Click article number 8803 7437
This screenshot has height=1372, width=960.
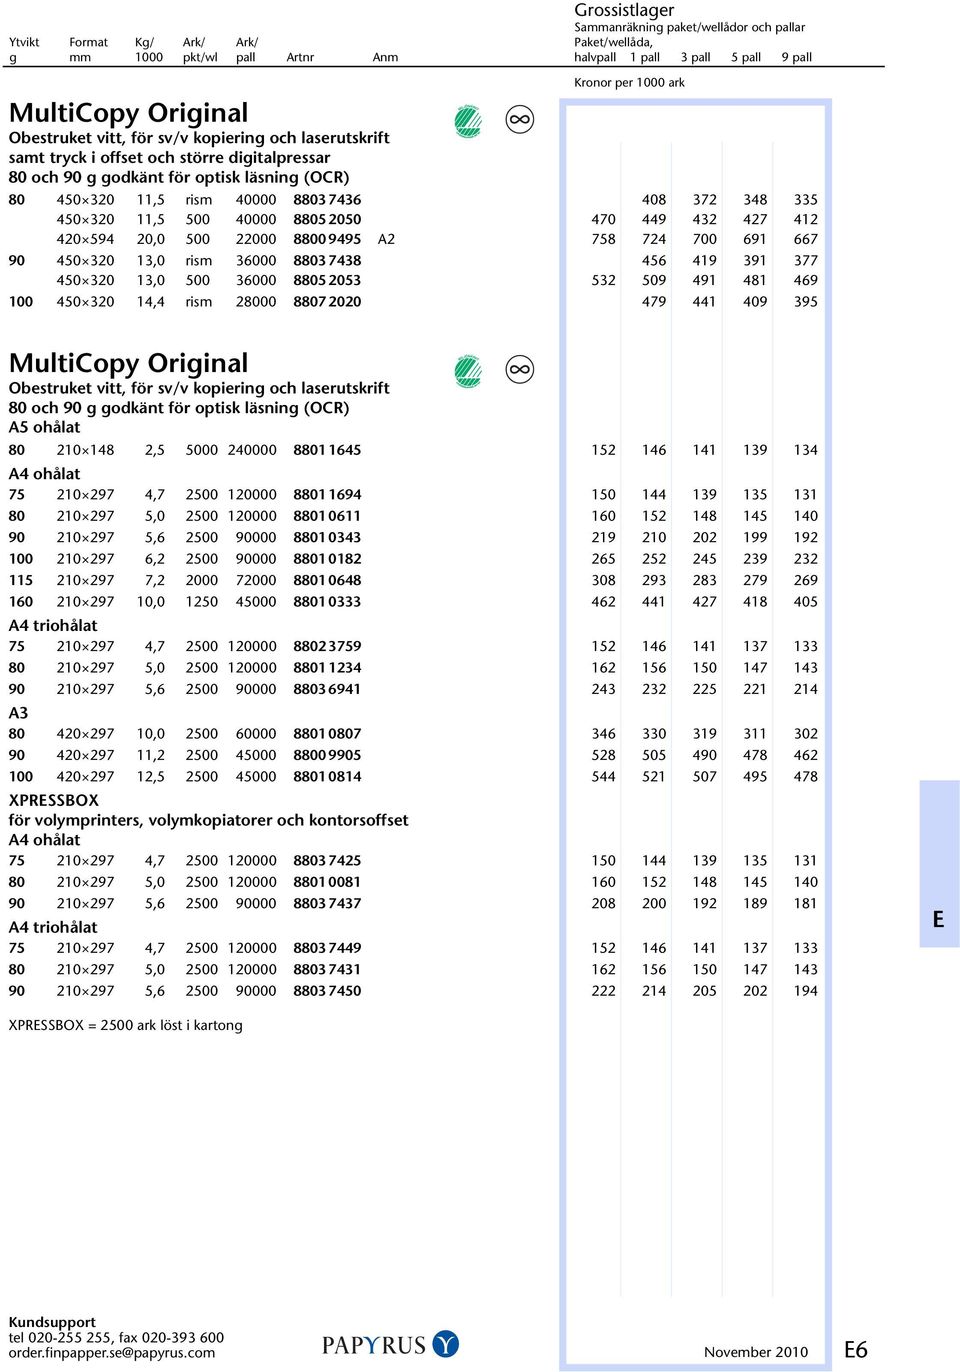click(x=327, y=904)
